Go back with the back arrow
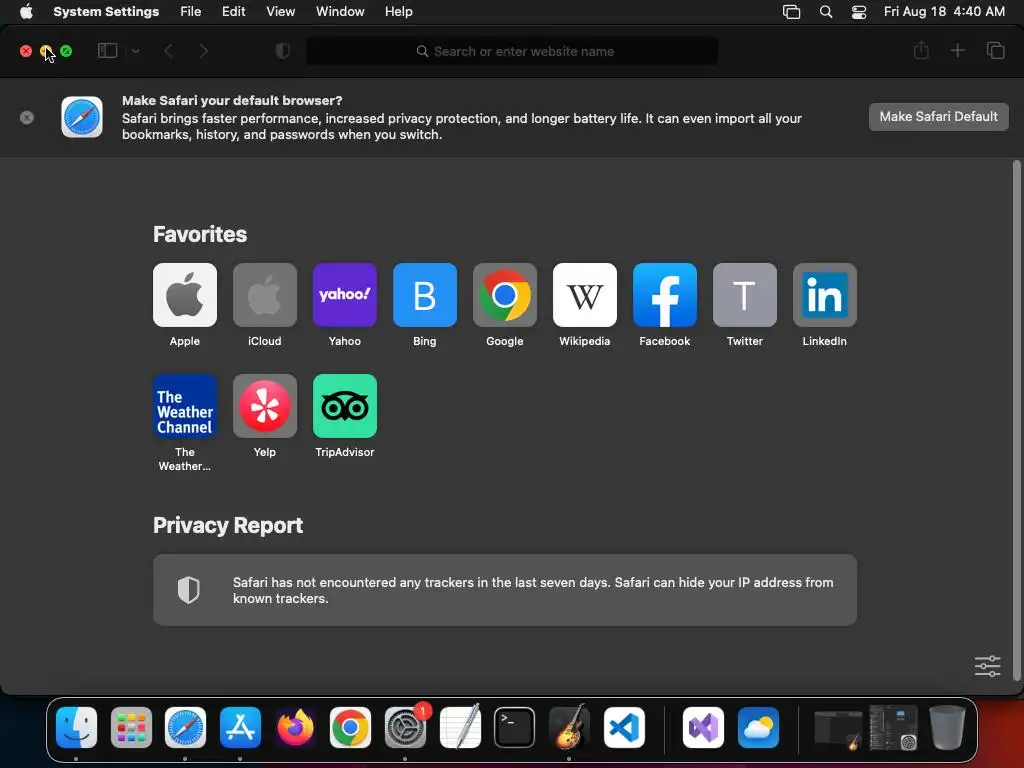This screenshot has width=1024, height=768. [x=168, y=51]
